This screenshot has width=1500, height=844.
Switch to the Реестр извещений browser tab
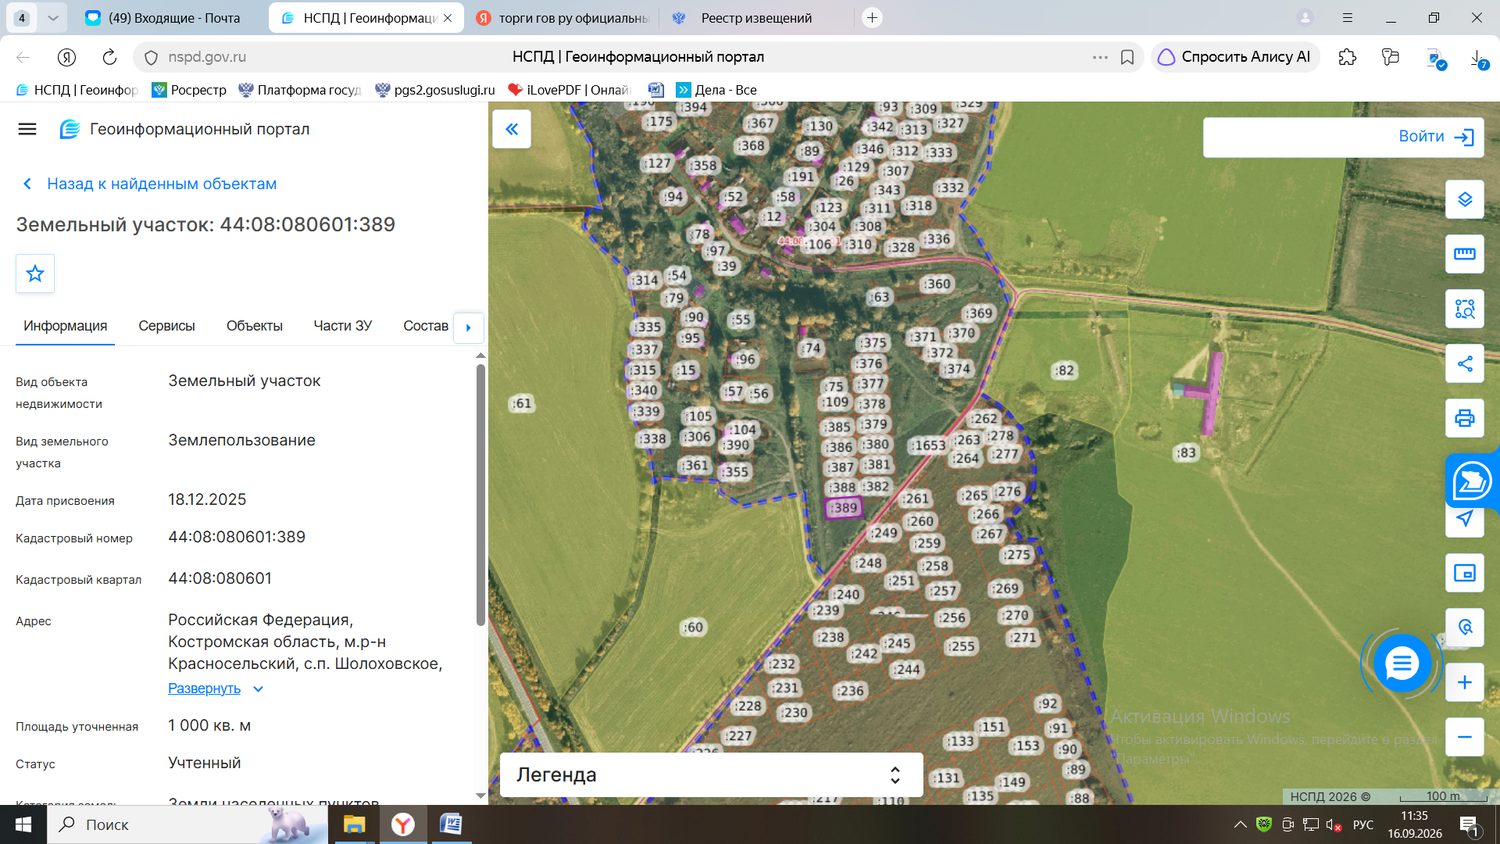[x=756, y=18]
